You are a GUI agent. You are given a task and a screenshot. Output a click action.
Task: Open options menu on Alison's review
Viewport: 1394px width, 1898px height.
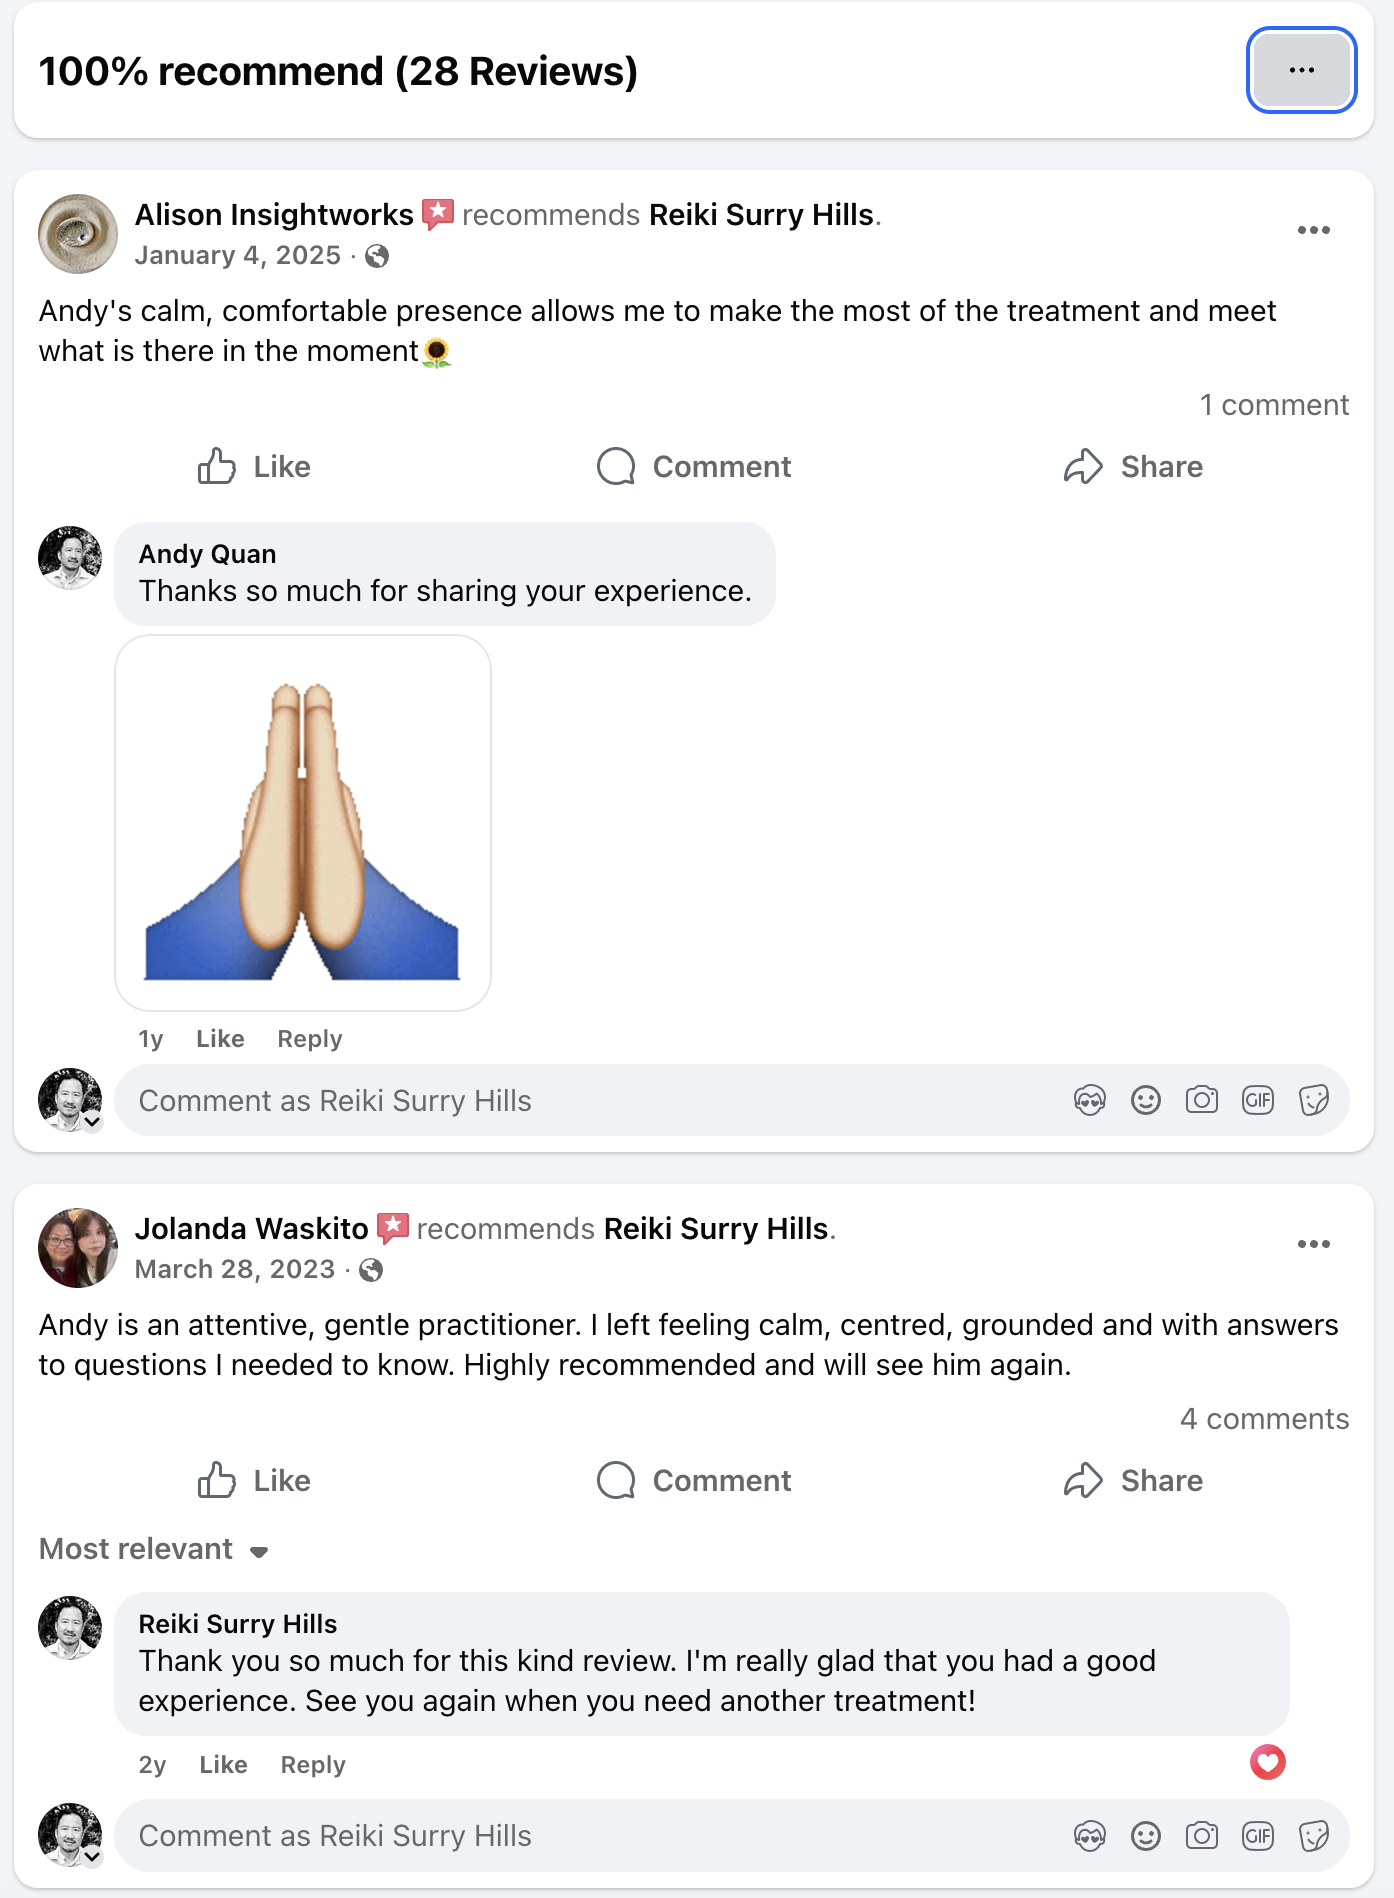pyautogui.click(x=1313, y=230)
